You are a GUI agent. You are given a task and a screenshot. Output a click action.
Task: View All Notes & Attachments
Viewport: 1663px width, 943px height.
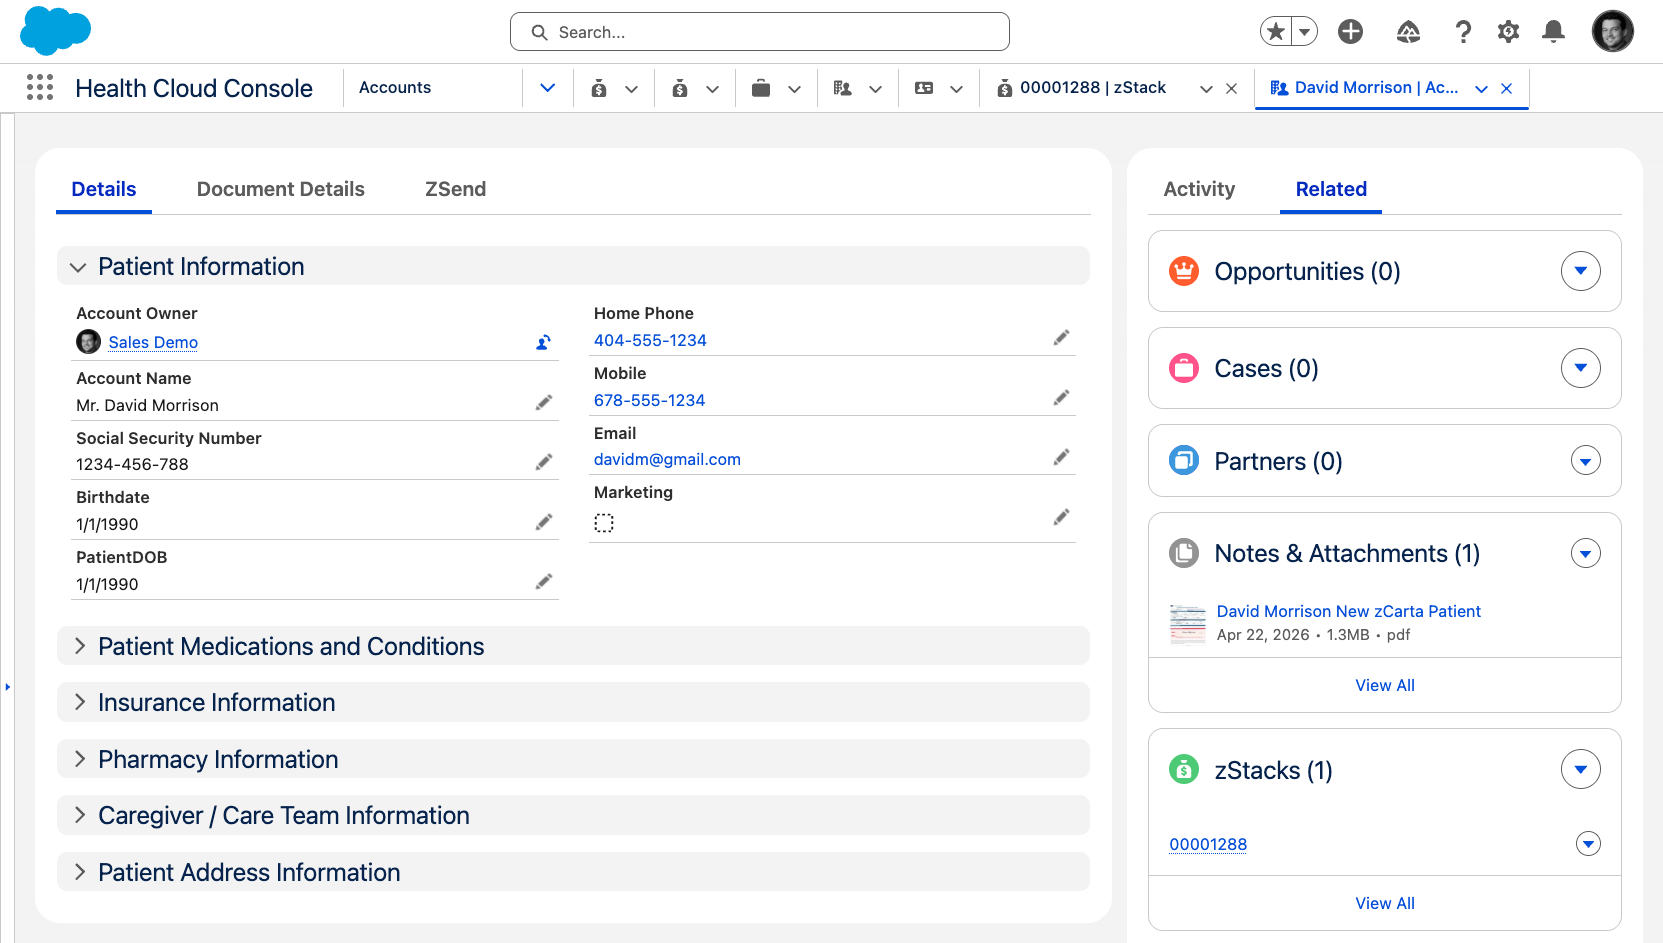(1385, 685)
